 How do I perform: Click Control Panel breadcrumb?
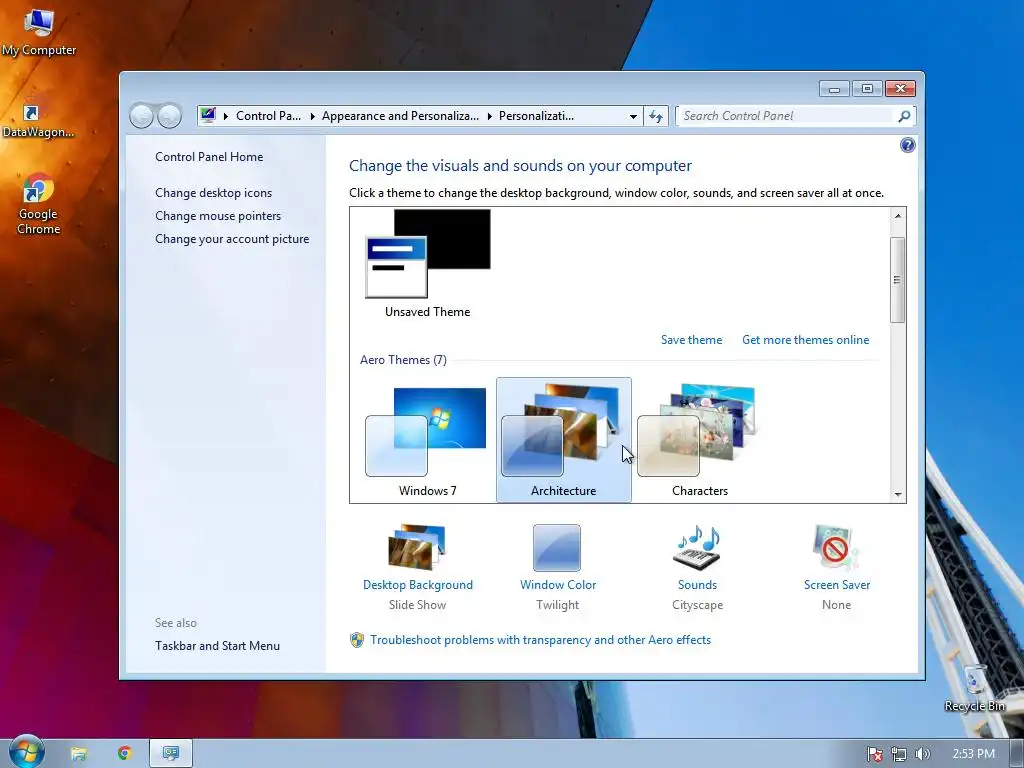click(x=268, y=116)
